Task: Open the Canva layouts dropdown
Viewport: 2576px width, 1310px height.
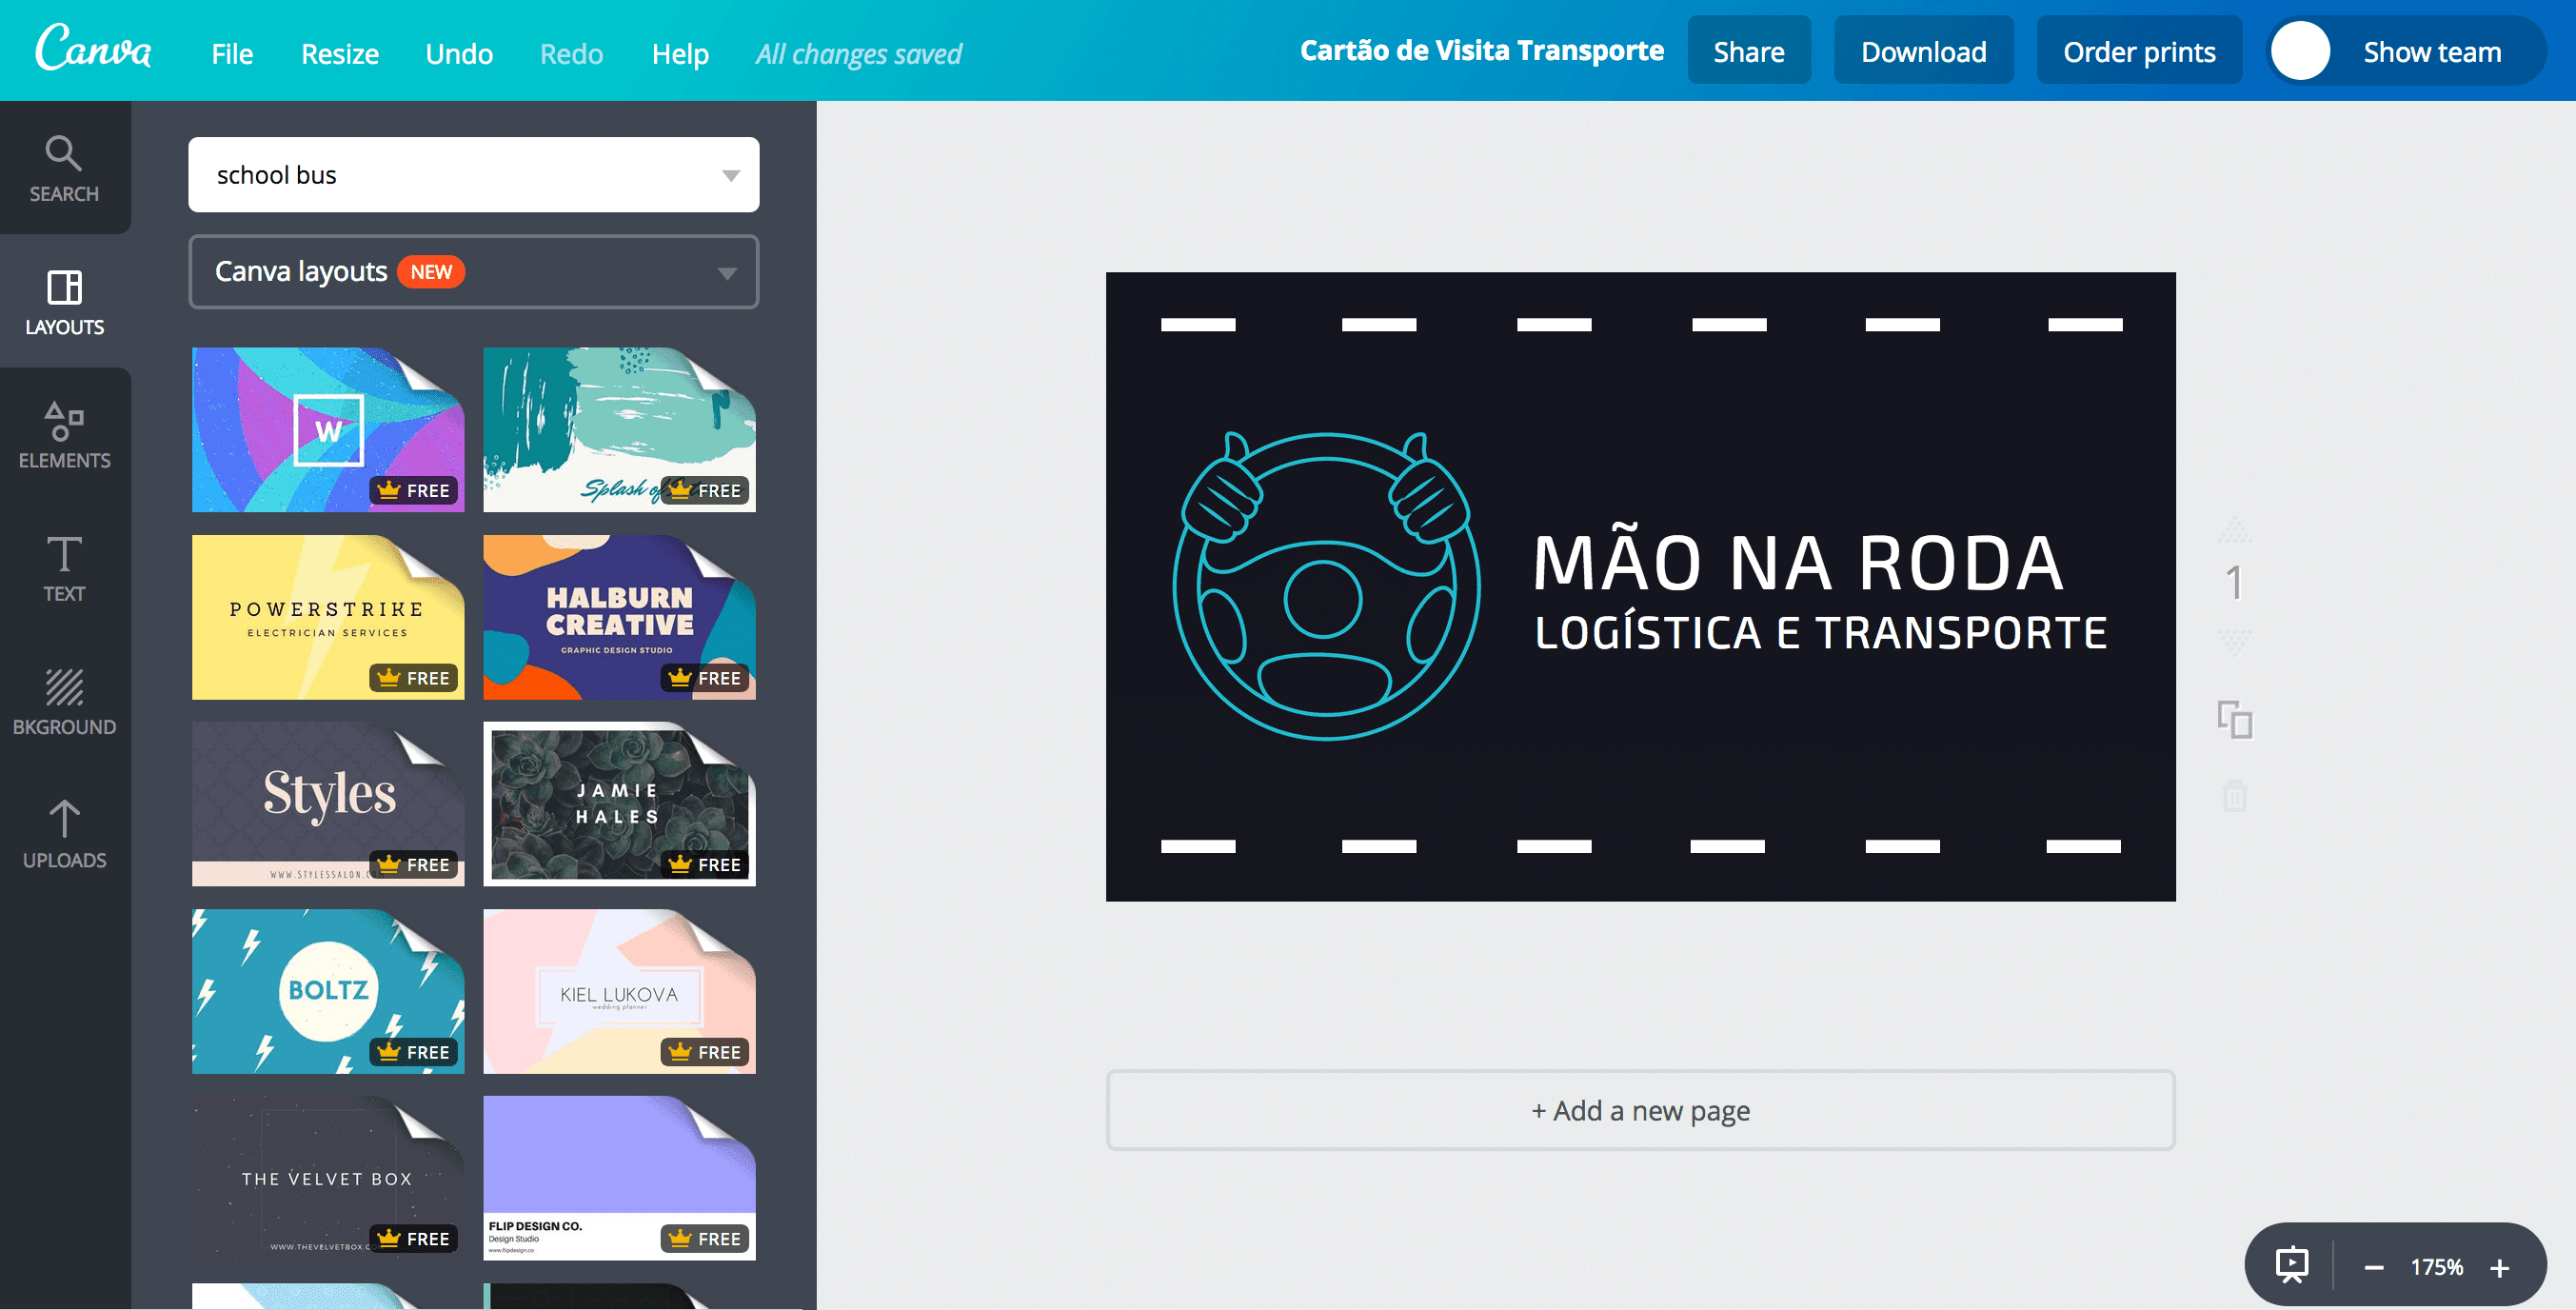Action: coord(474,272)
